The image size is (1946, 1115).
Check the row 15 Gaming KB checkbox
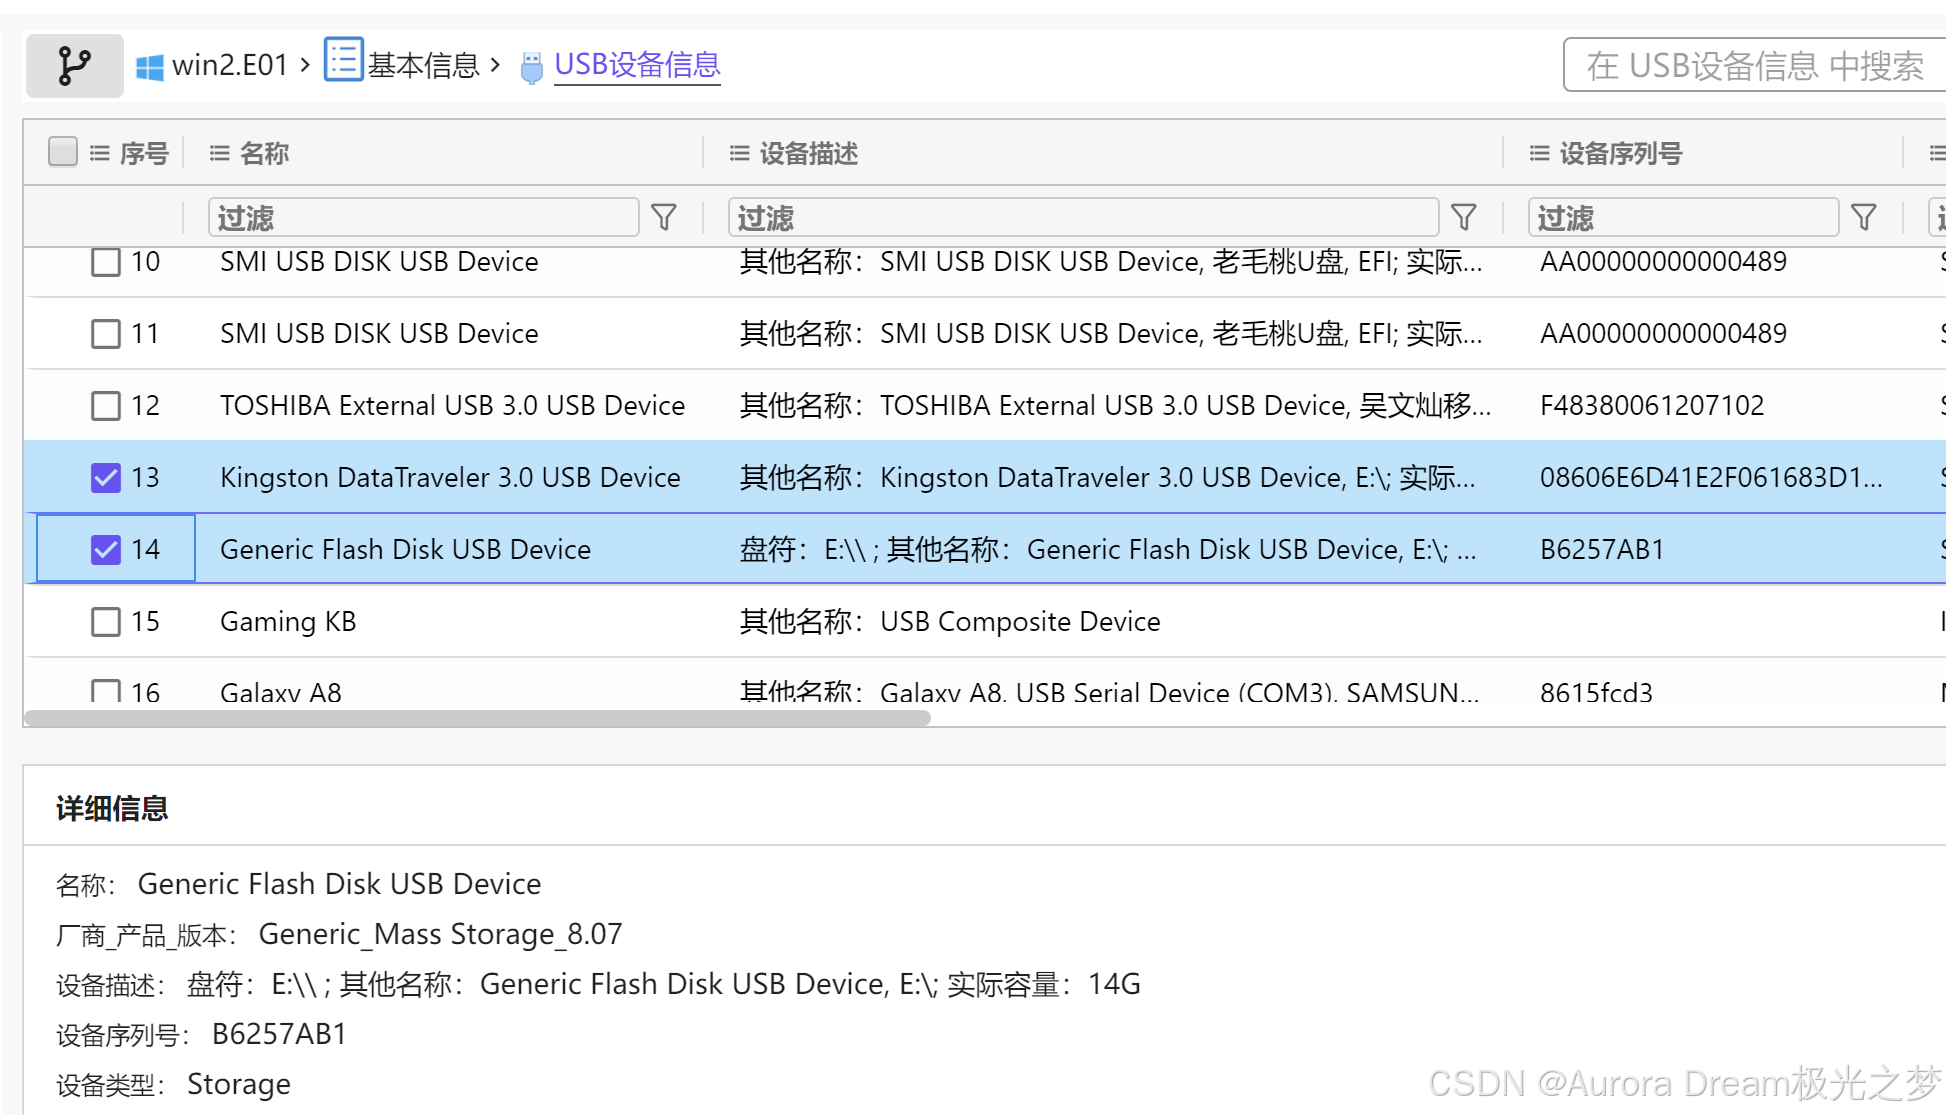(106, 622)
